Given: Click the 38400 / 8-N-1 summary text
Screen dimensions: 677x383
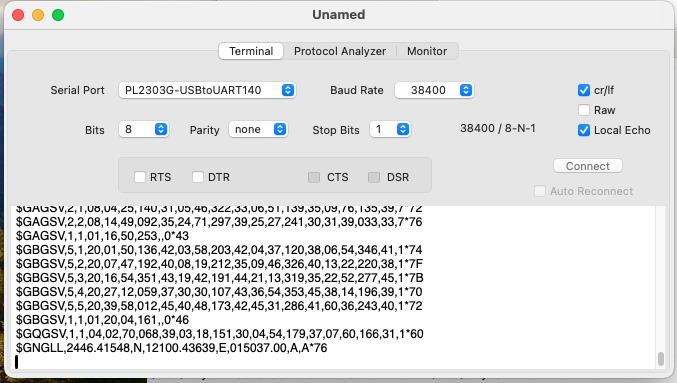Looking at the screenshot, I should (497, 128).
